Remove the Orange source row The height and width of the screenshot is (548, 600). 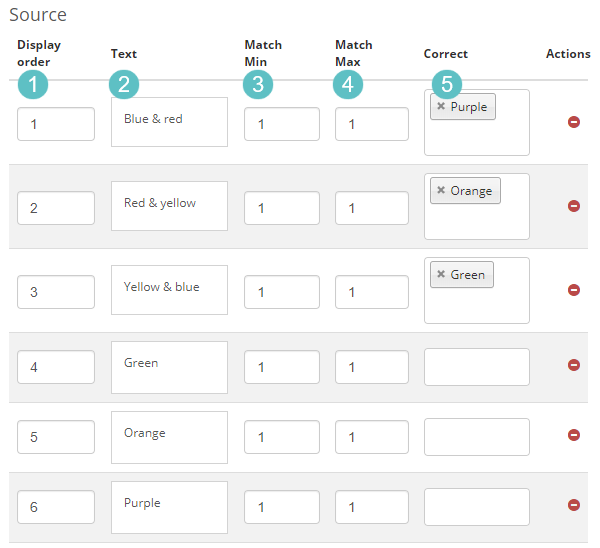point(574,436)
